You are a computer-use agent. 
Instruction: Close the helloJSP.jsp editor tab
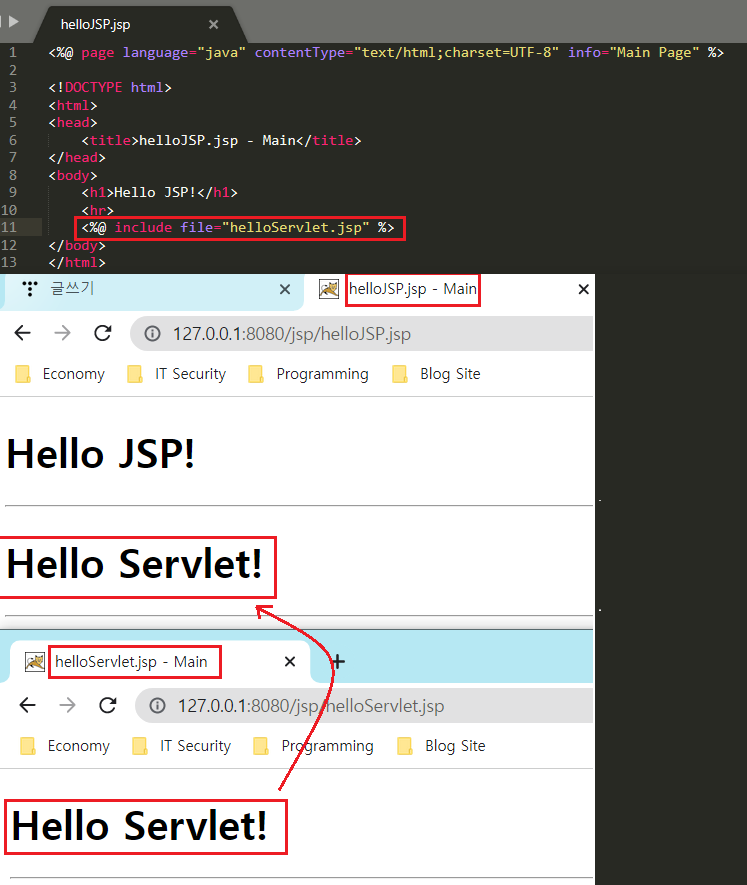click(x=213, y=24)
